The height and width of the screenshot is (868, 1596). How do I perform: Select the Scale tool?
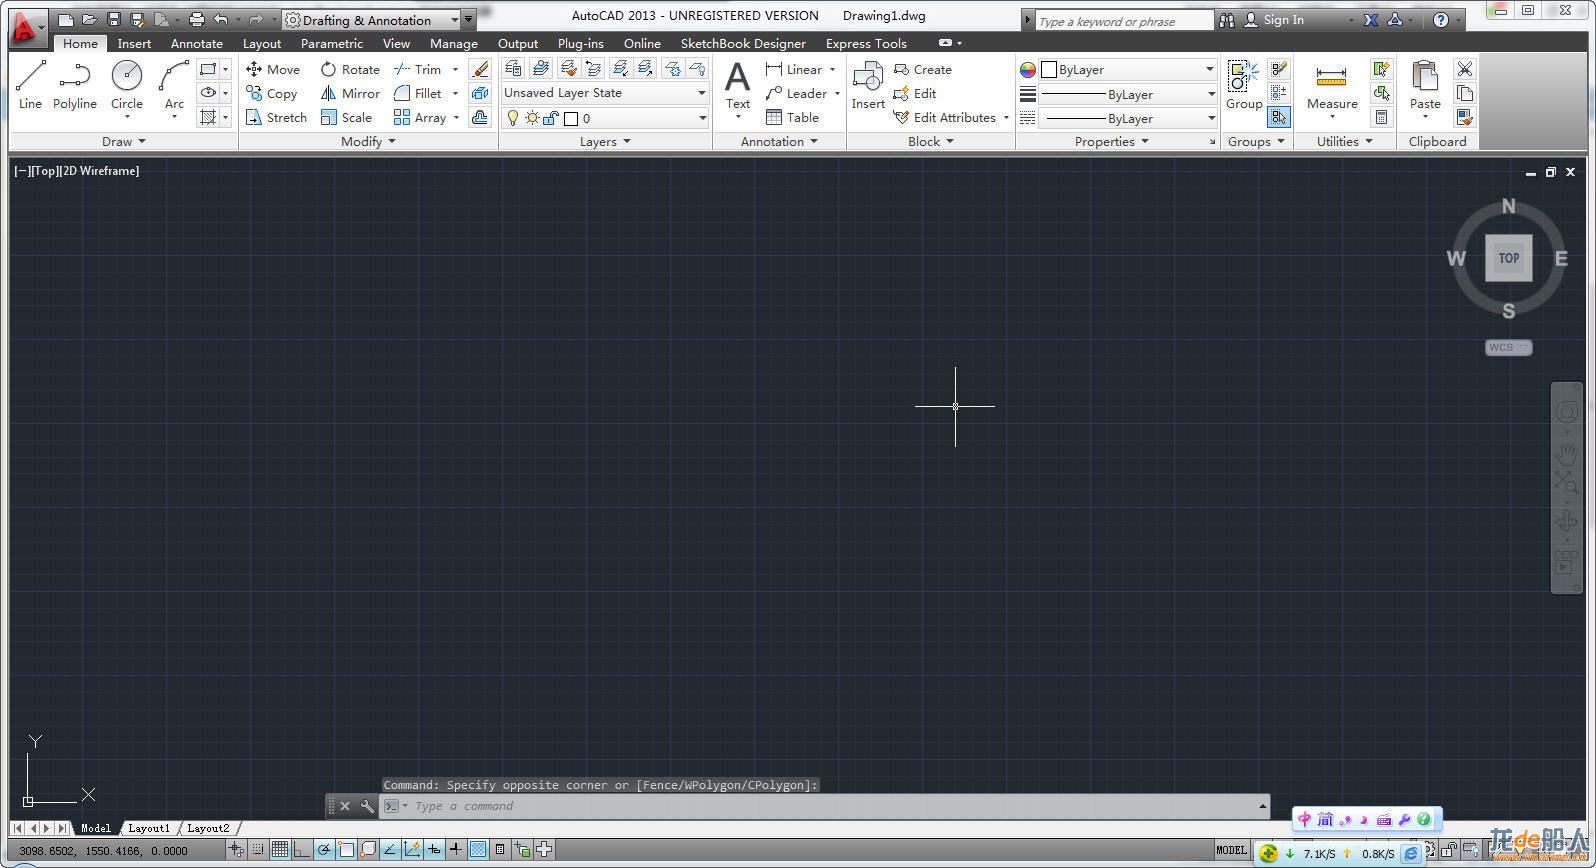[x=346, y=117]
